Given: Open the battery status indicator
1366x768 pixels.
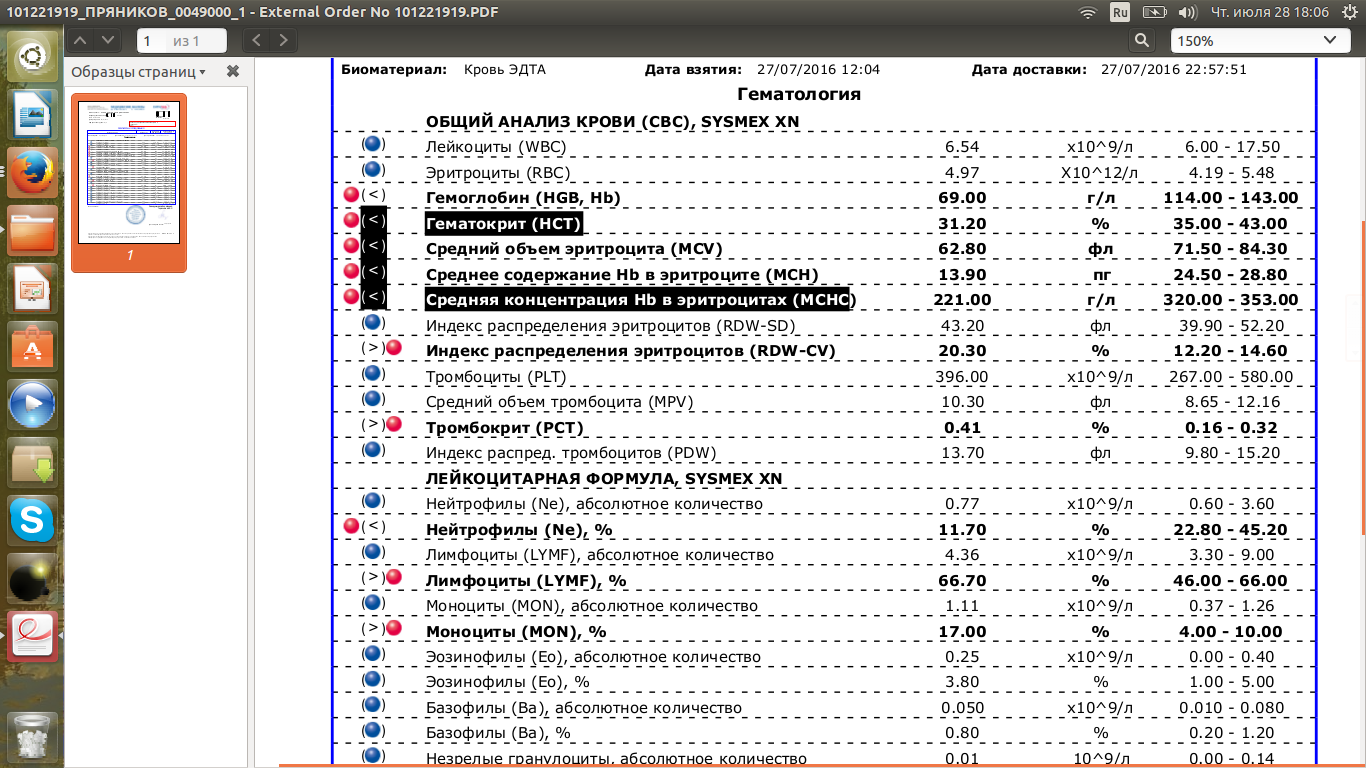Looking at the screenshot, I should [x=1154, y=12].
